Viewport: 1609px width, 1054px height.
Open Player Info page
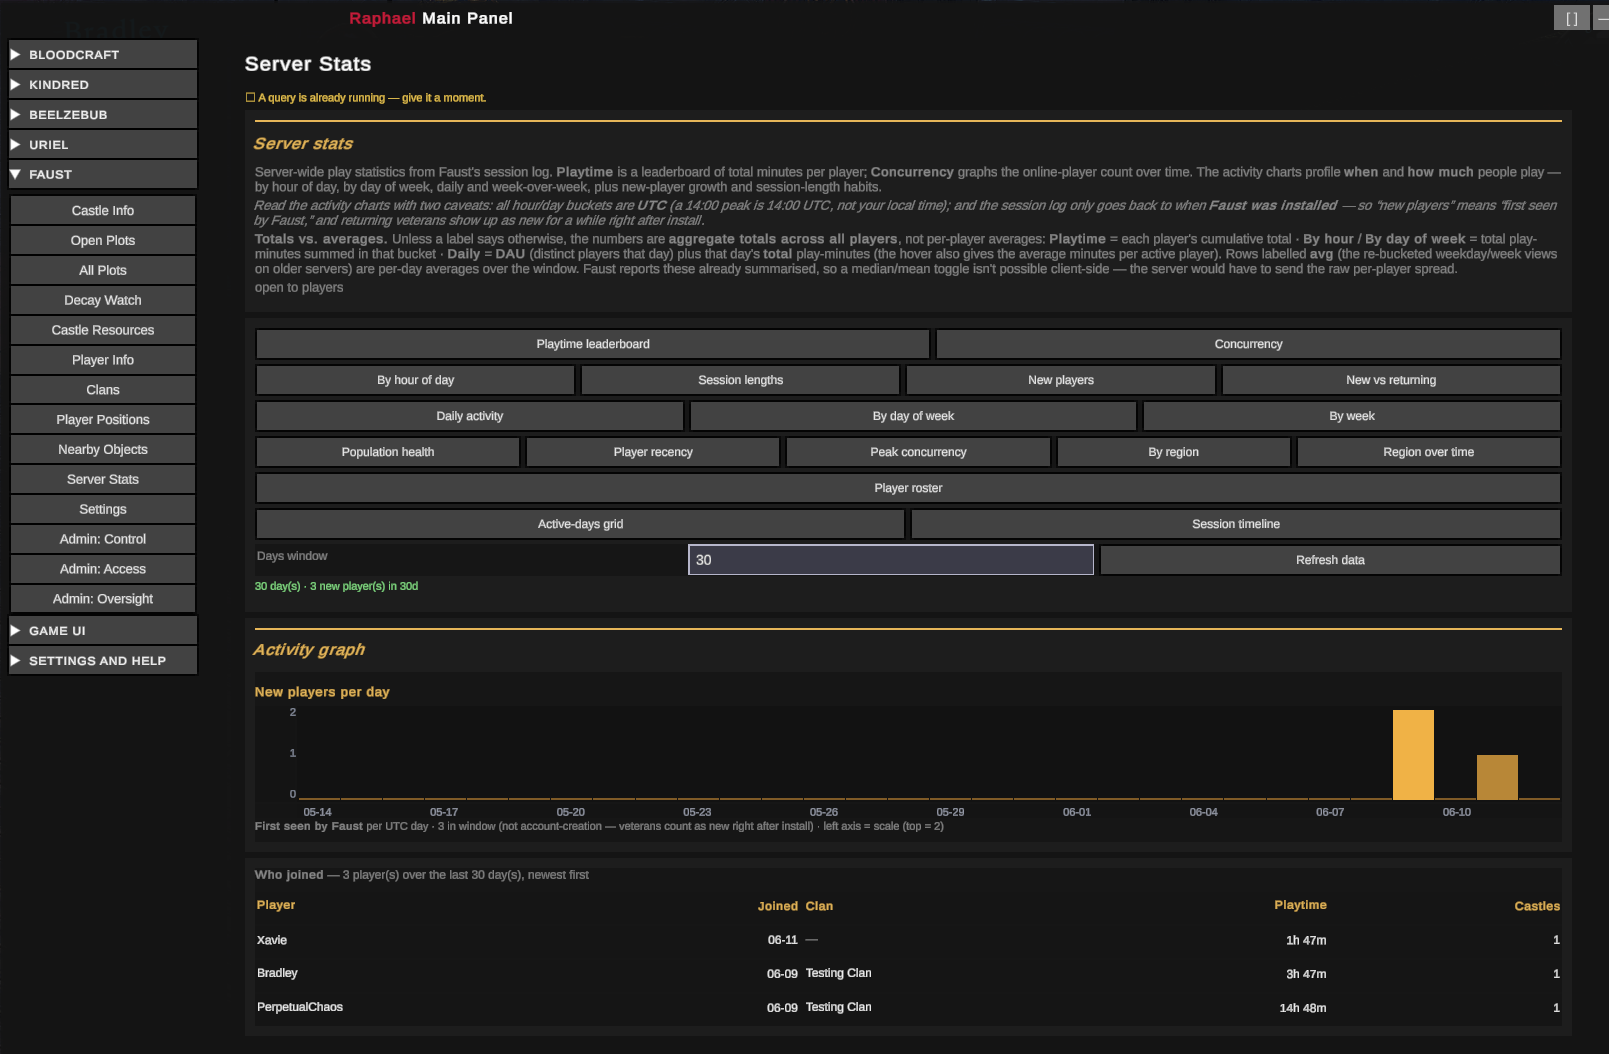[x=103, y=360]
